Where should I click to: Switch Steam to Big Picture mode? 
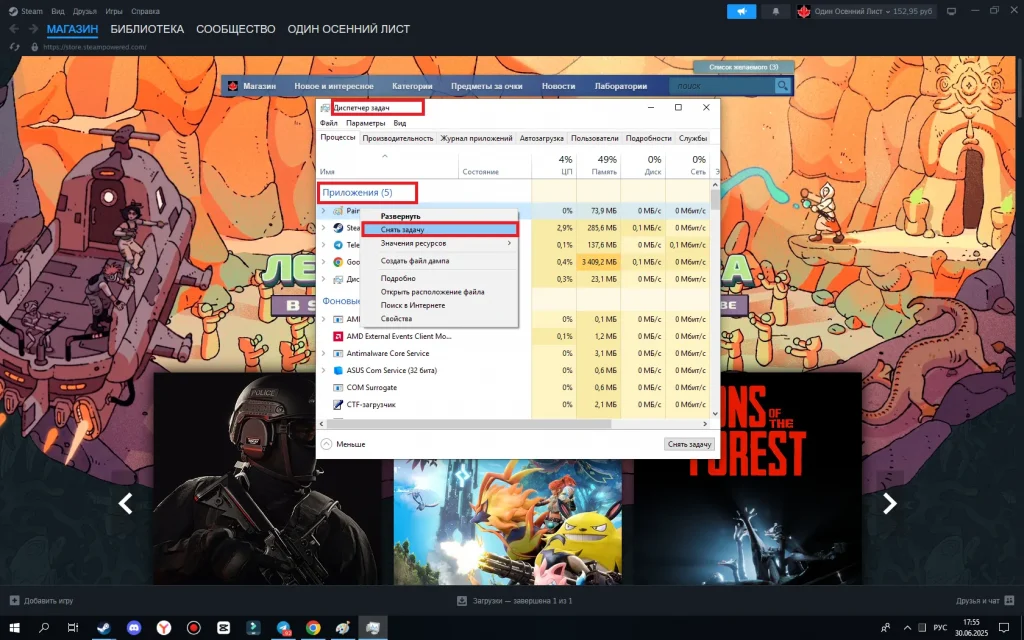tap(952, 11)
